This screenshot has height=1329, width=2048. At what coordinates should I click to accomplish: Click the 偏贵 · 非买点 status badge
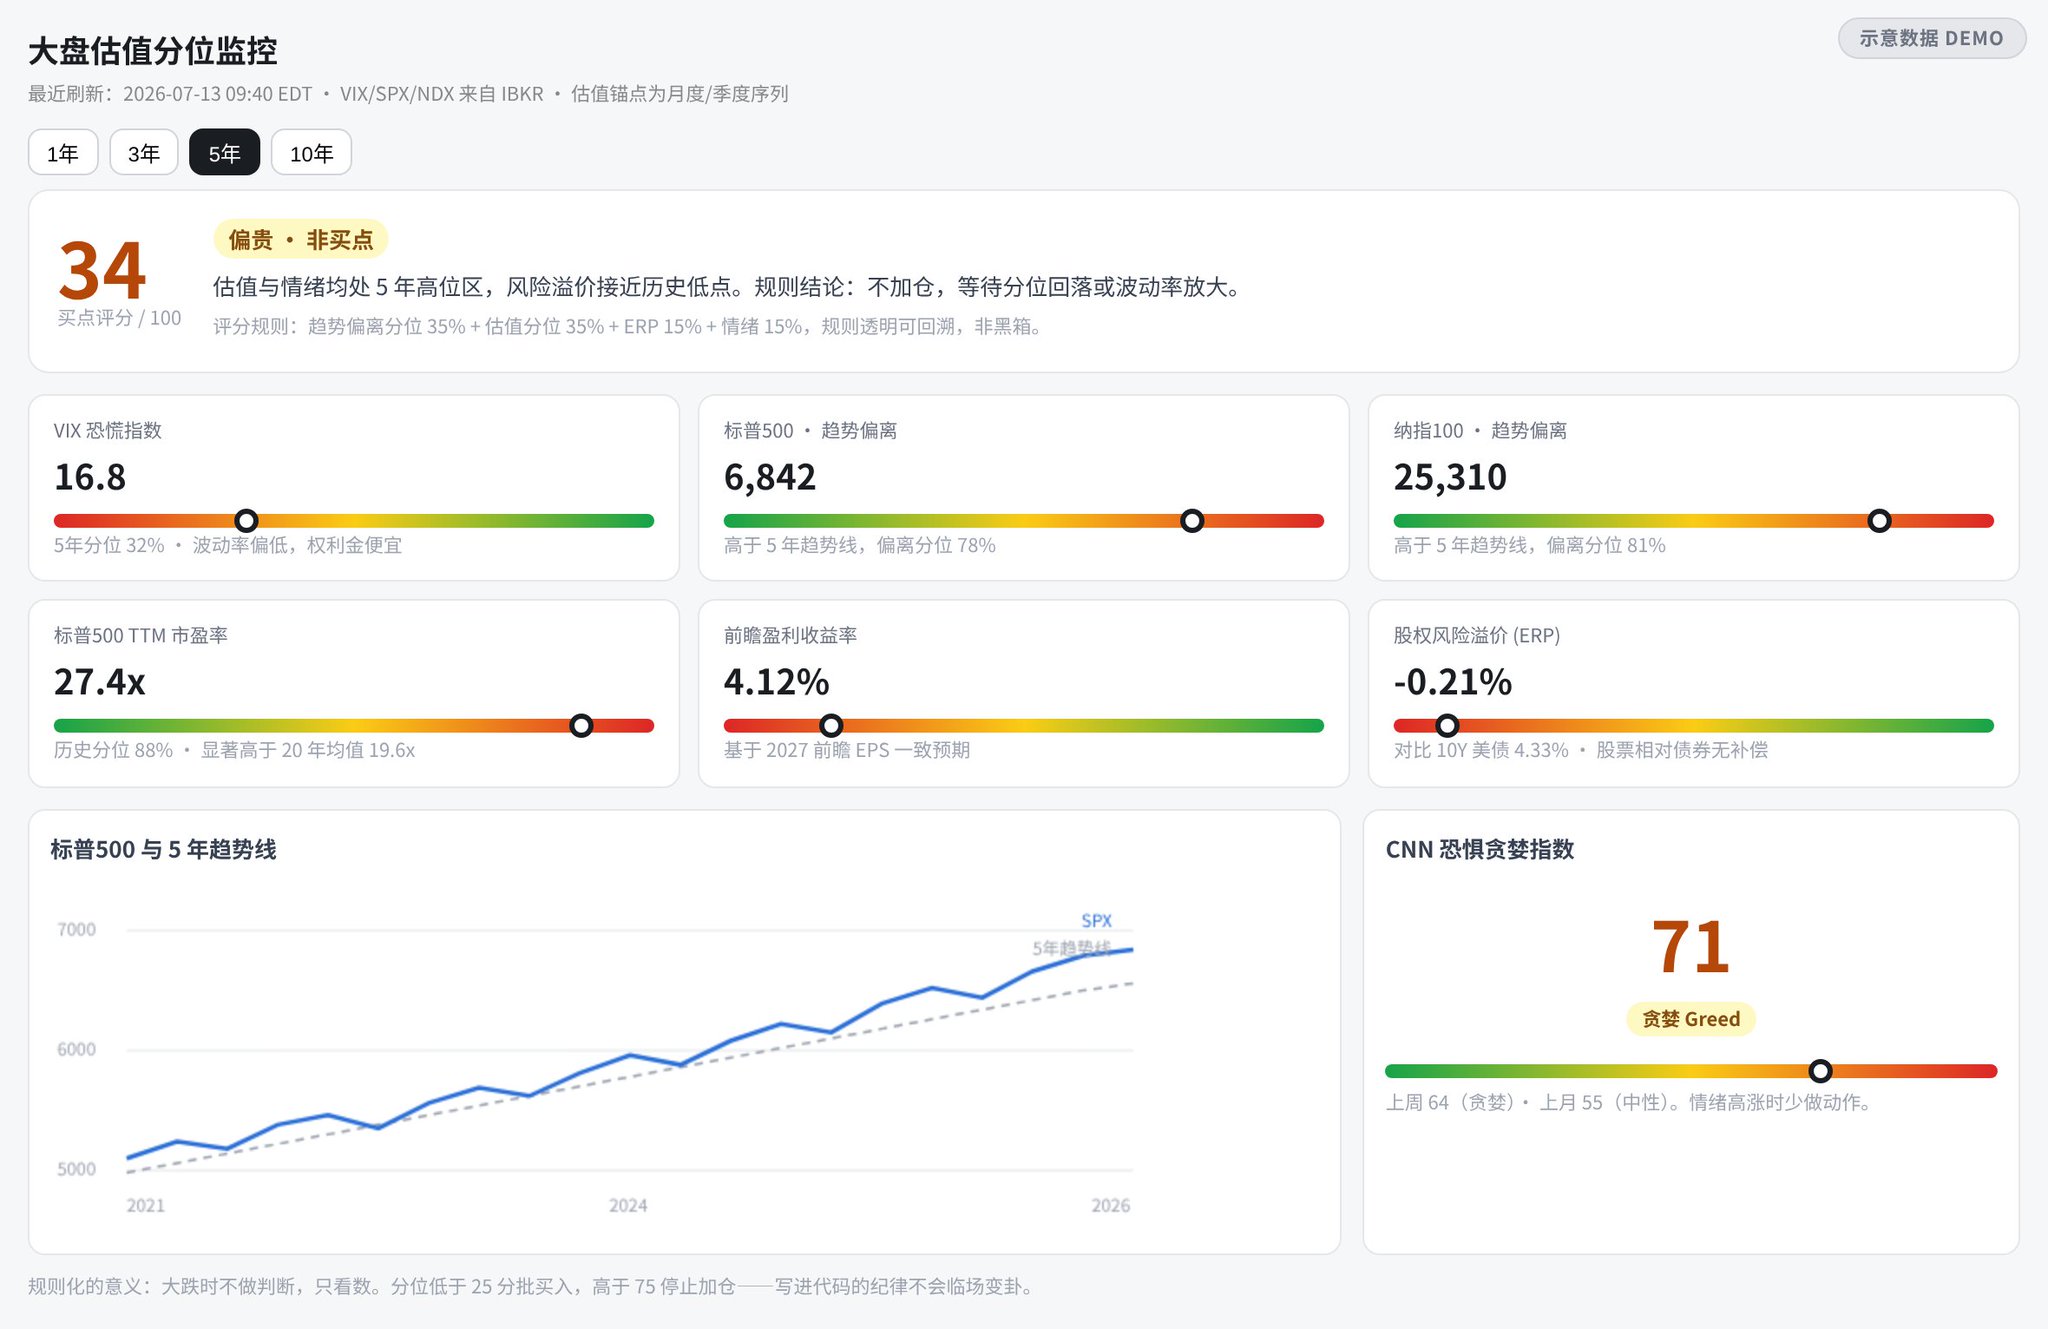pyautogui.click(x=301, y=240)
